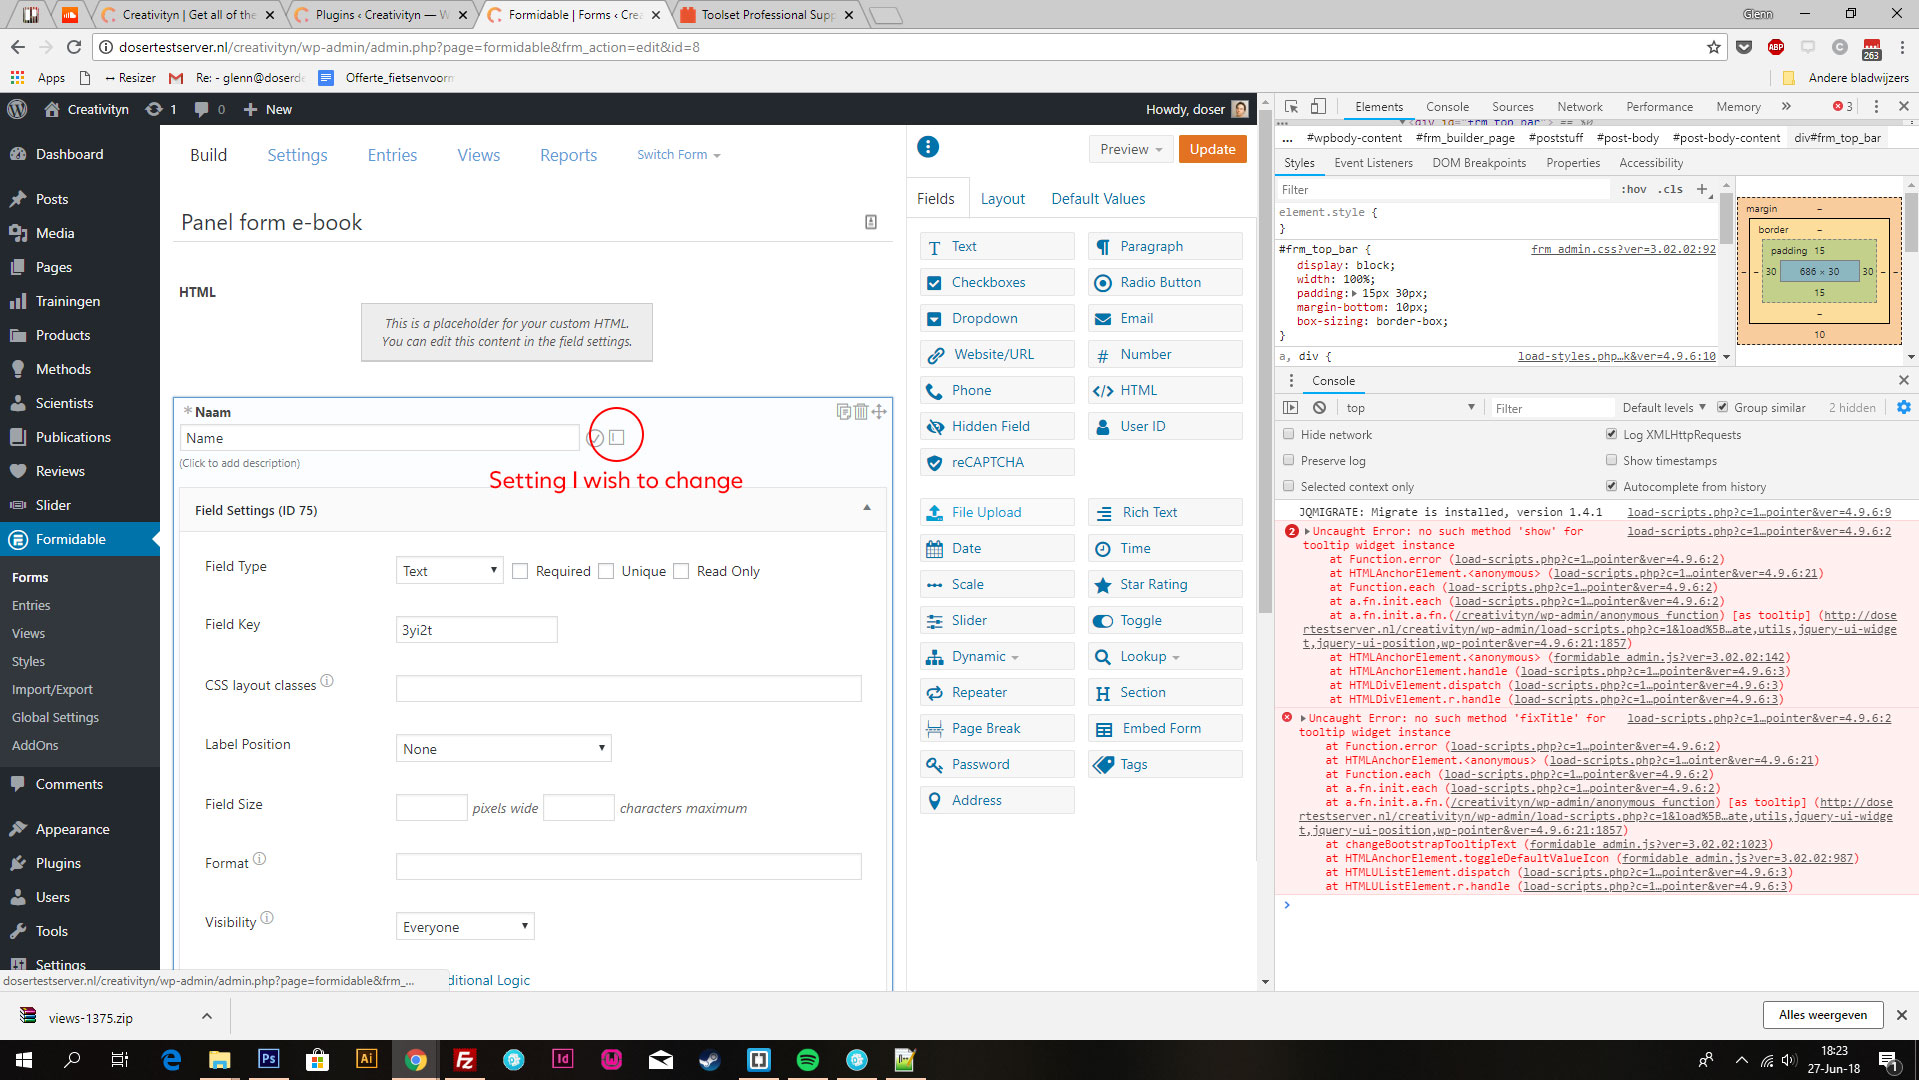Click the Update button
The width and height of the screenshot is (1919, 1080).
1212,149
